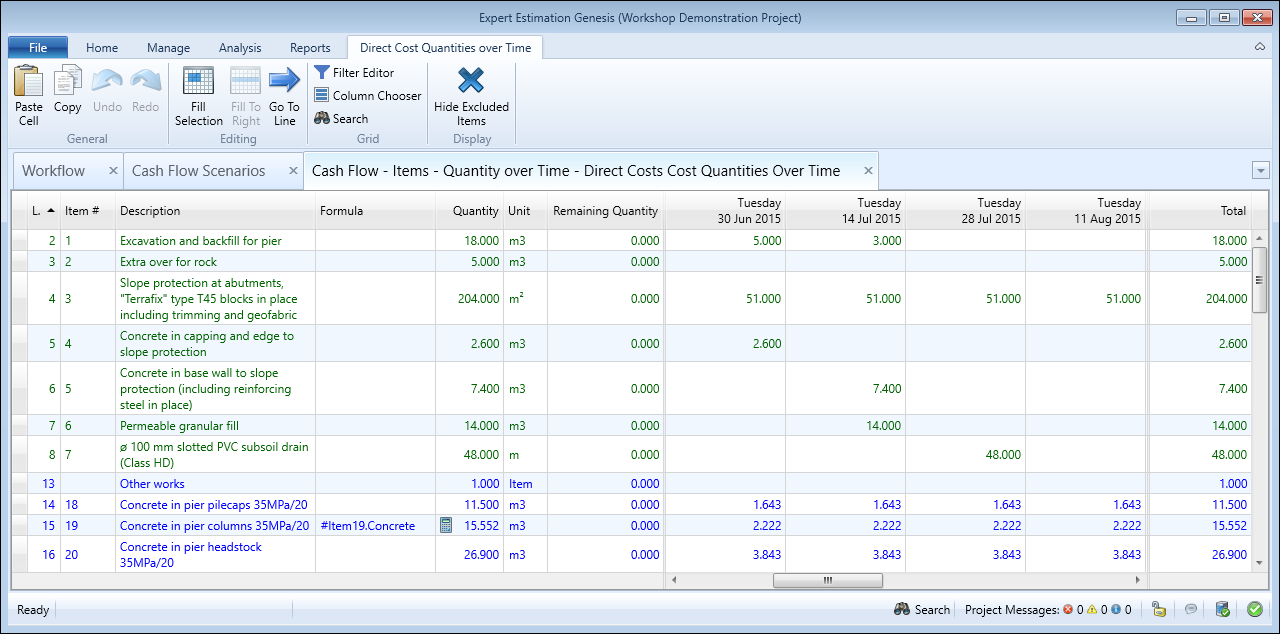Switch to the Analysis ribbon tab

coord(240,48)
